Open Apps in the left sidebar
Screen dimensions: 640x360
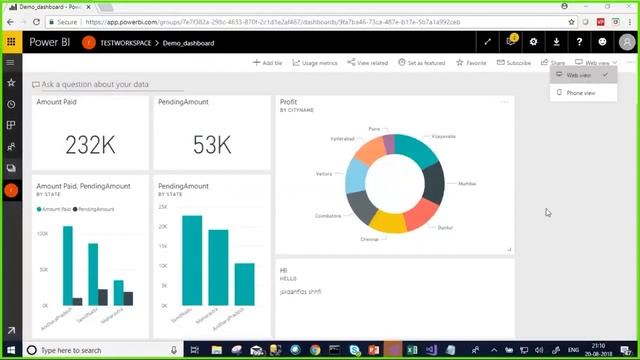click(x=11, y=125)
